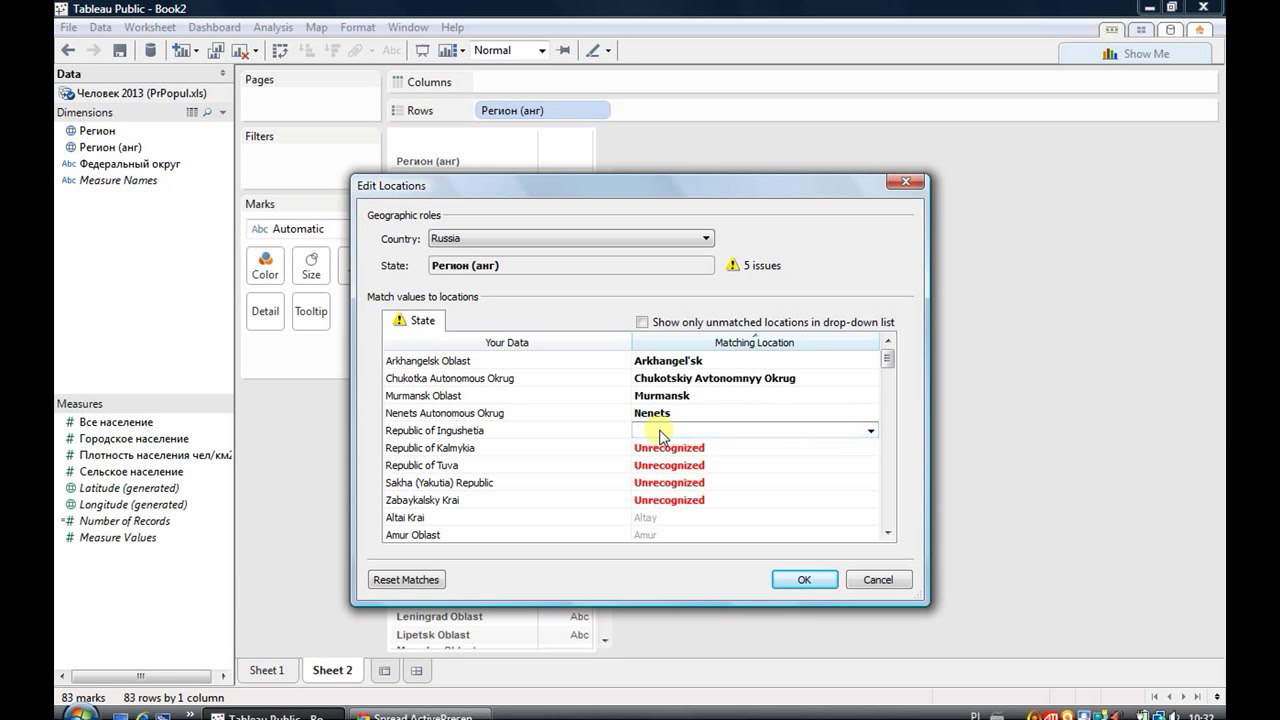The height and width of the screenshot is (720, 1280).
Task: Toggle Show only unmatched locations checkbox
Action: (x=642, y=322)
